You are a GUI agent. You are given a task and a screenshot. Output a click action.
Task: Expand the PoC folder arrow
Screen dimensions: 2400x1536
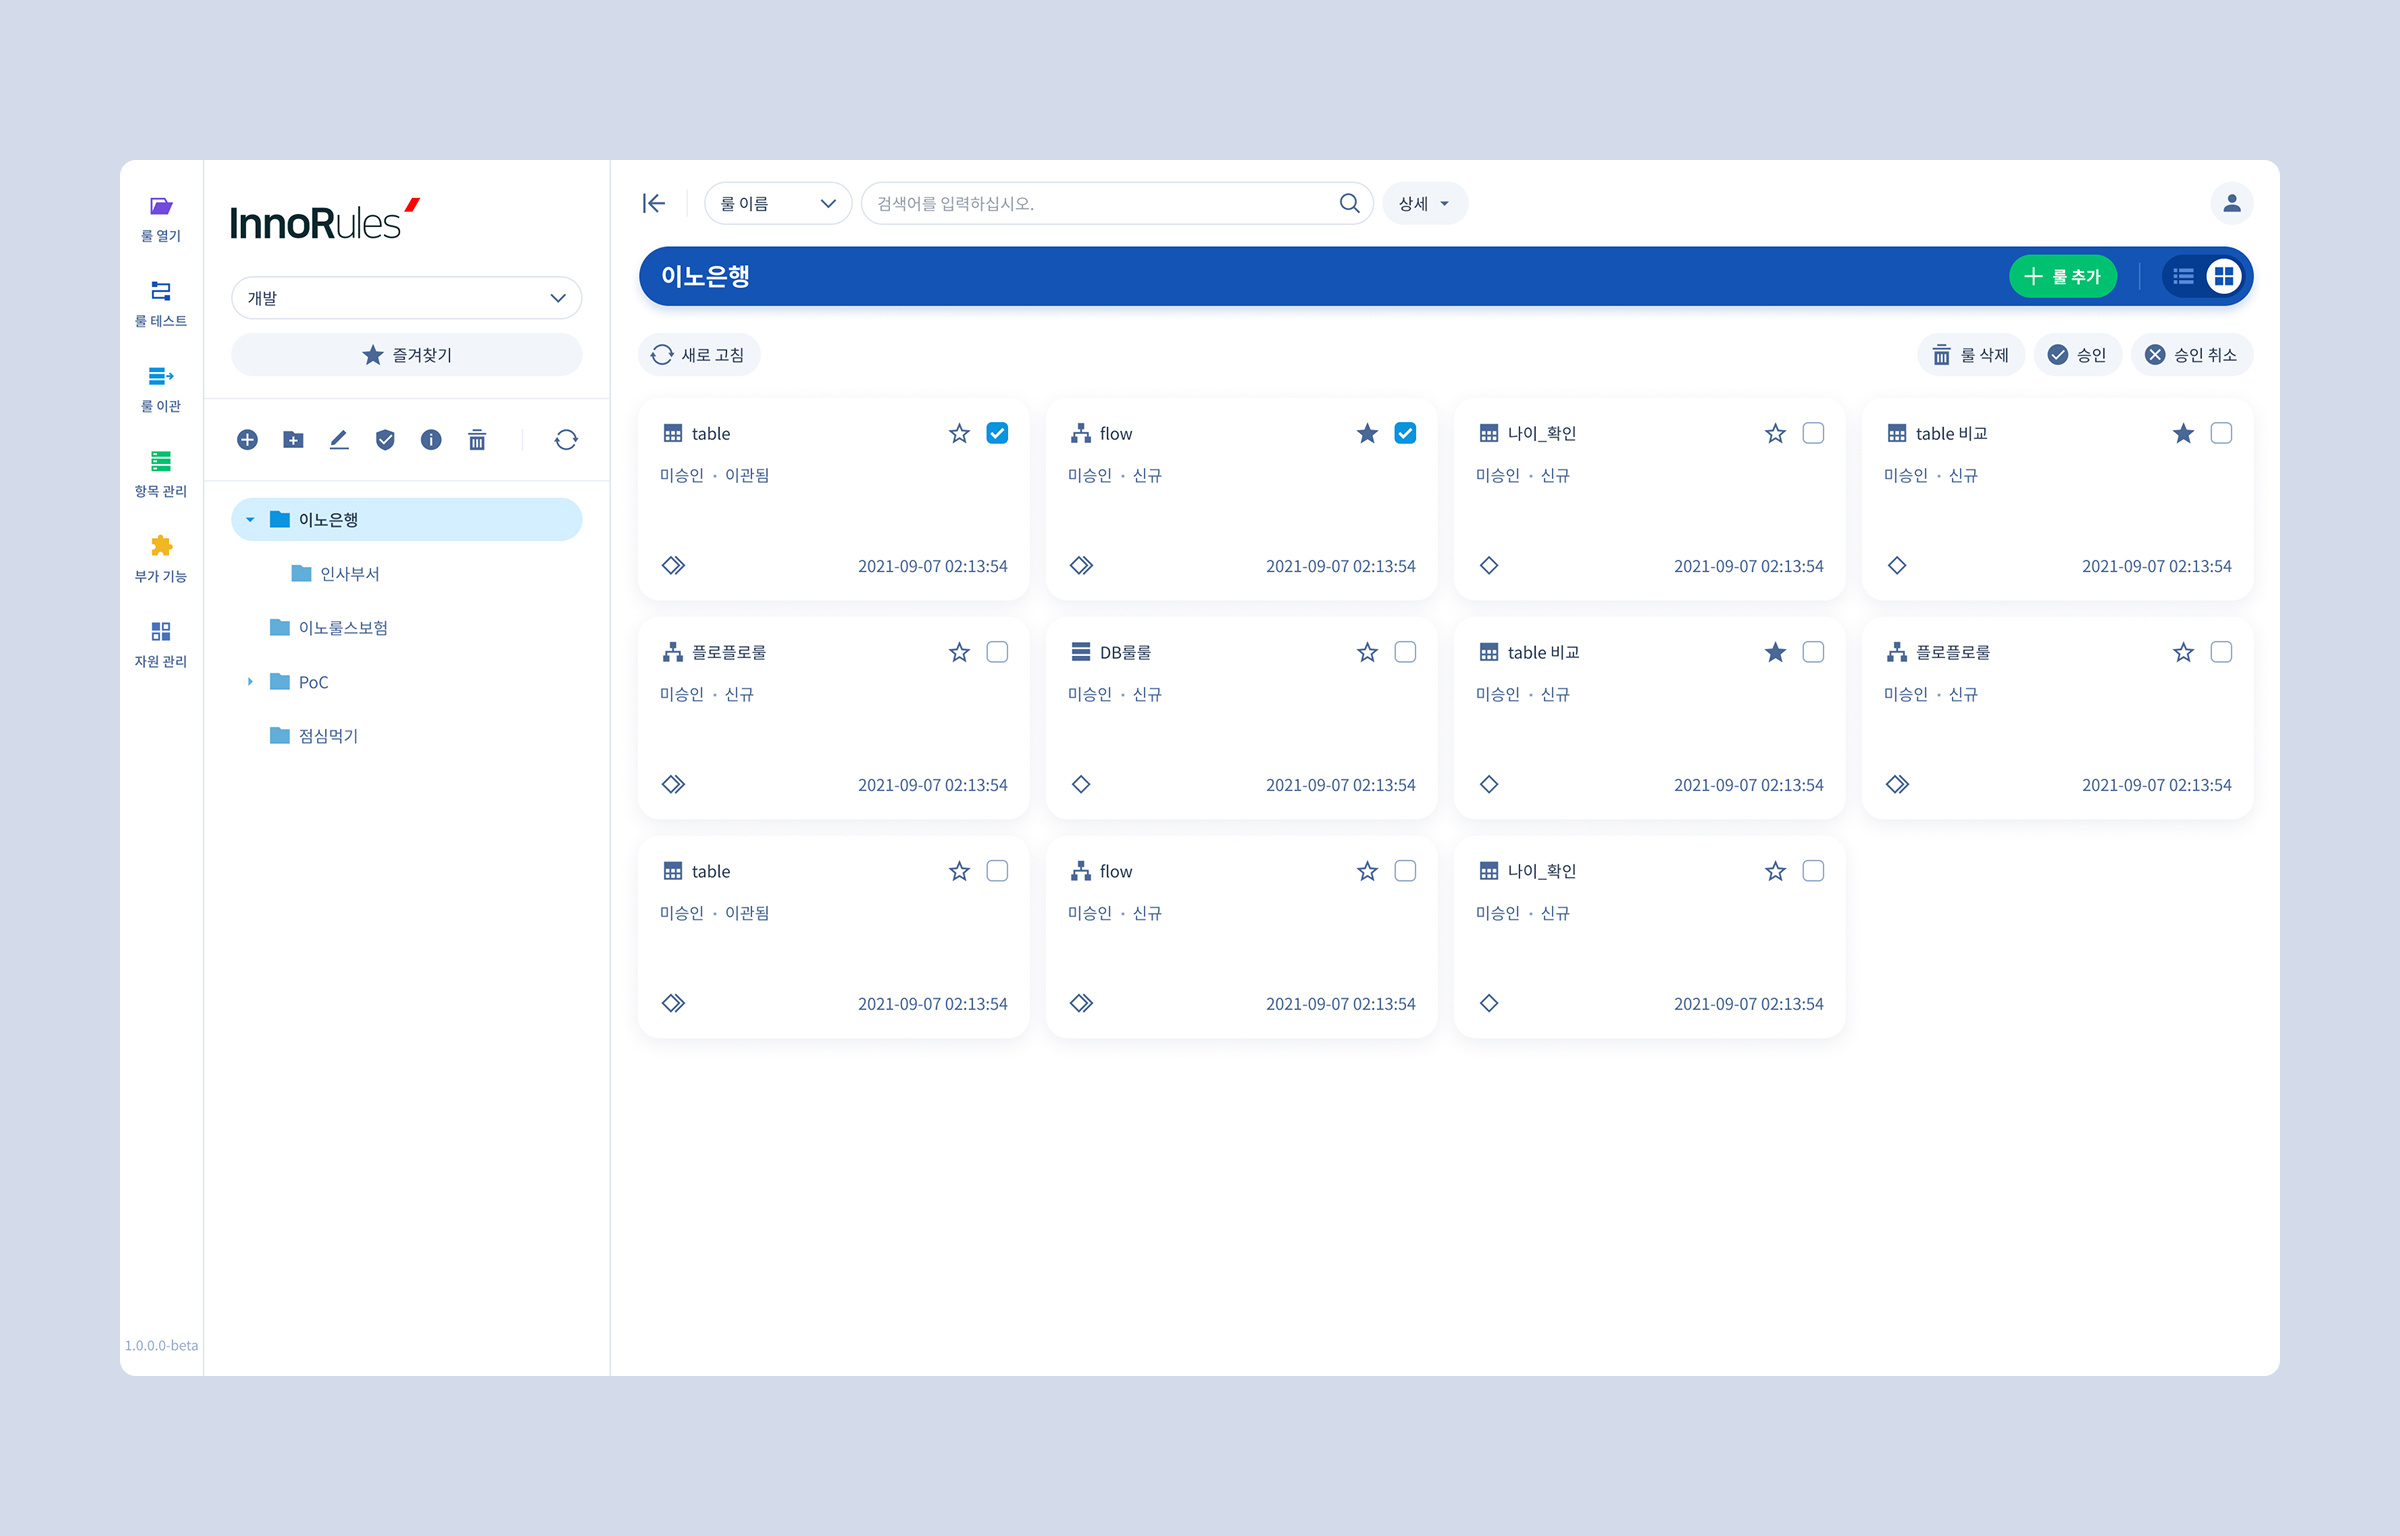pos(250,682)
